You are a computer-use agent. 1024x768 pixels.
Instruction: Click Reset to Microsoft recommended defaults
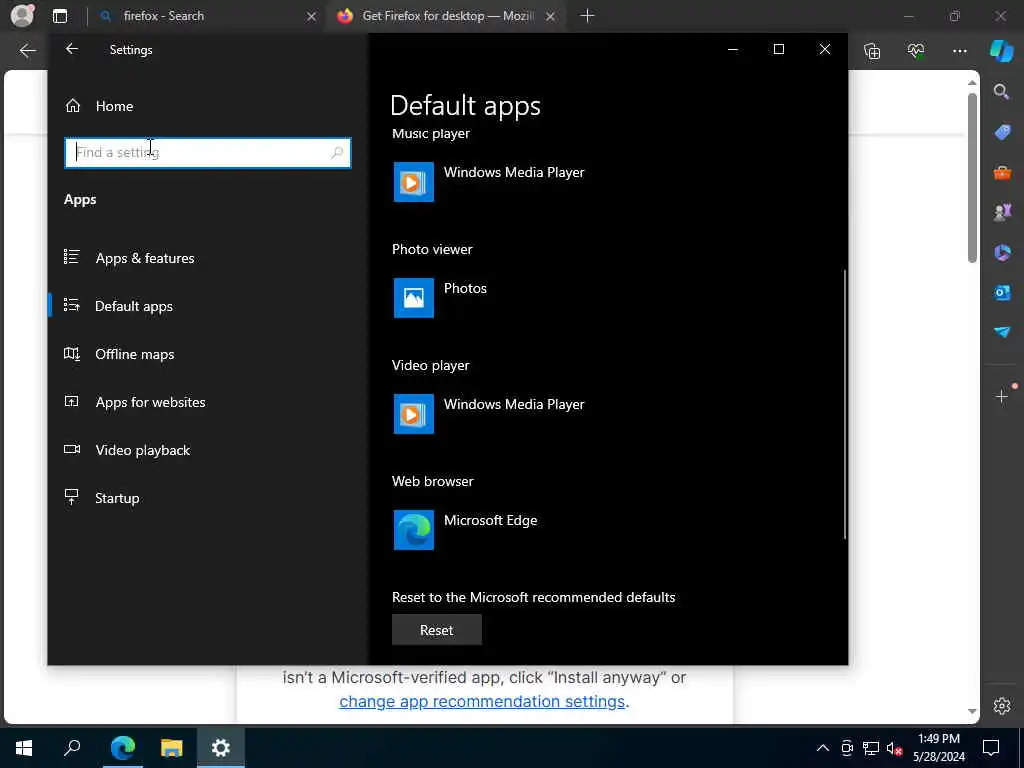437,630
